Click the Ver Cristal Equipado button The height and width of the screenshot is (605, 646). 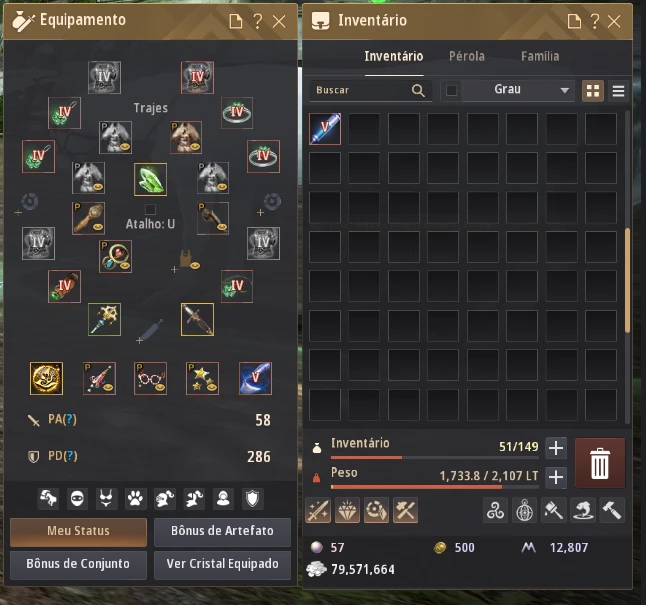coord(222,564)
